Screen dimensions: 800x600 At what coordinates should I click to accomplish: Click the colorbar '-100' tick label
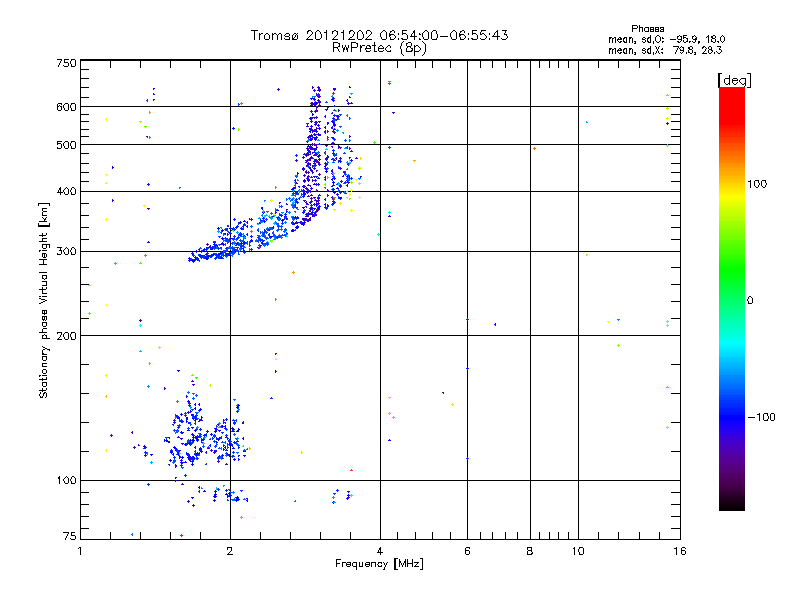pos(761,417)
